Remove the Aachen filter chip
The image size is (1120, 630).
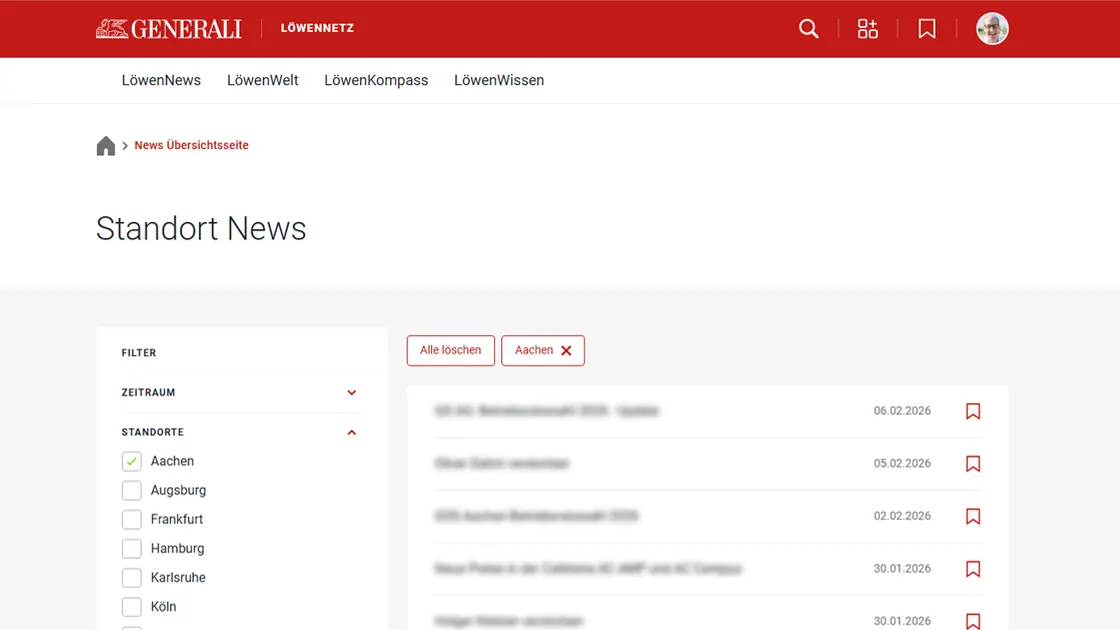pyautogui.click(x=567, y=350)
